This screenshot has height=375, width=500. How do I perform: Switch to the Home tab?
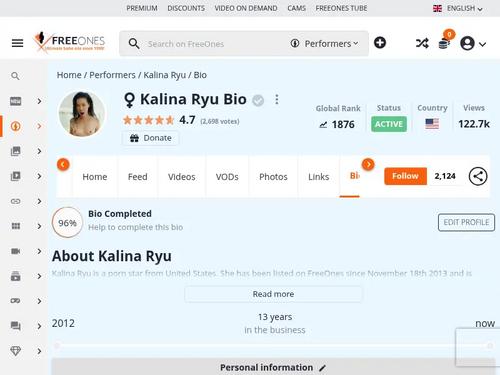click(95, 177)
